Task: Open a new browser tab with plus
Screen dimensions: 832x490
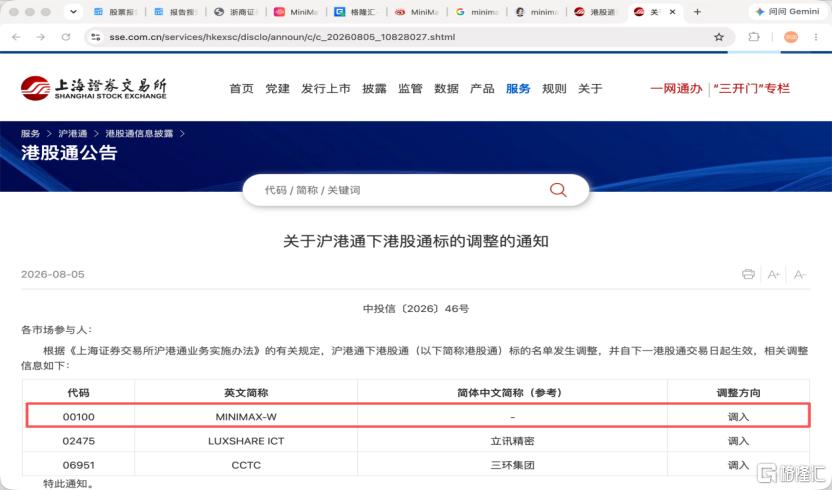Action: (x=697, y=12)
